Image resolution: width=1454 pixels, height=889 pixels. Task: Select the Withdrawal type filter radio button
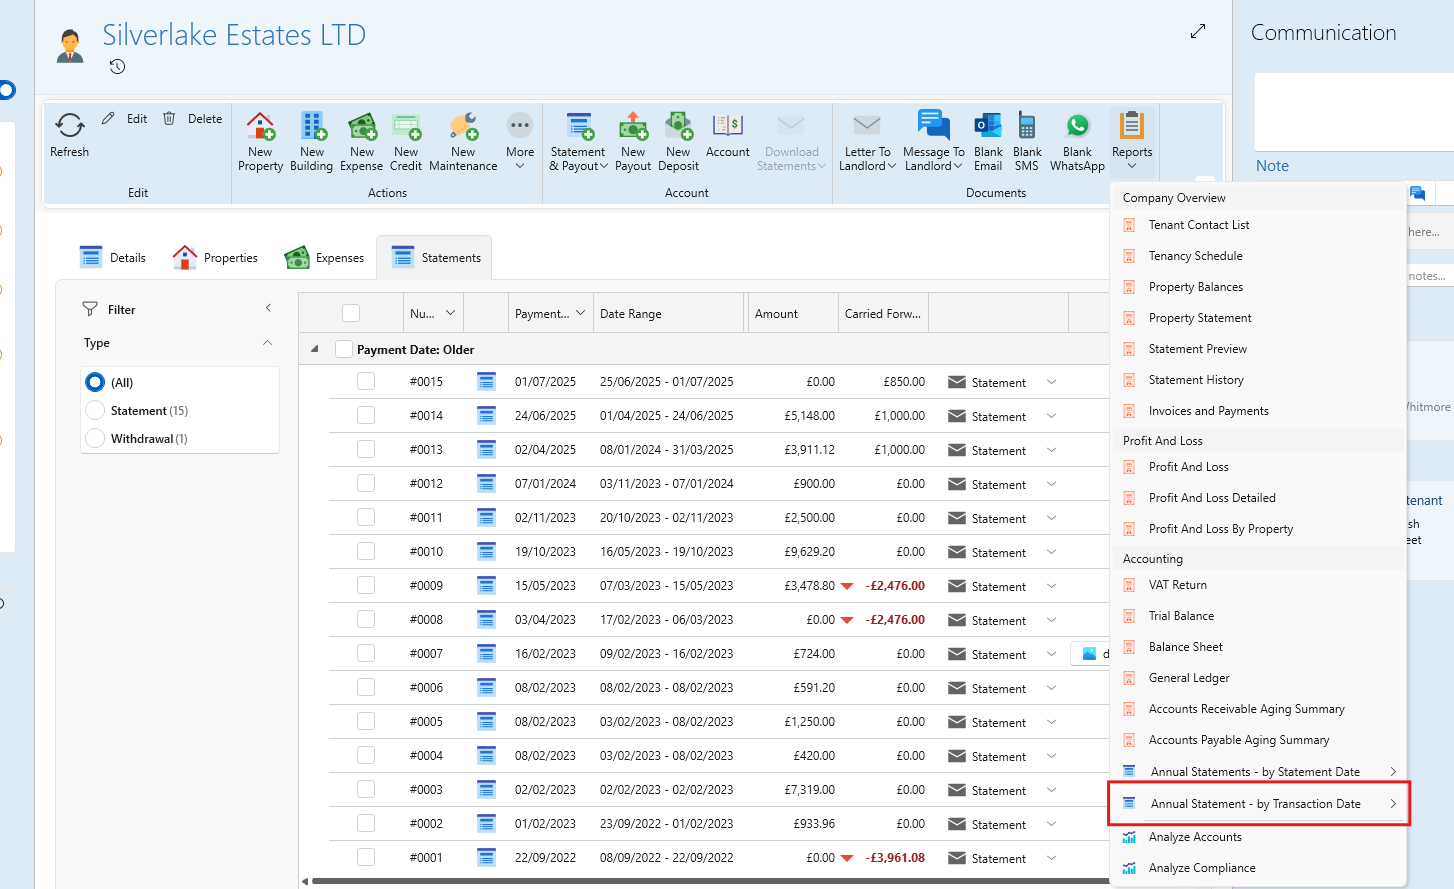pyautogui.click(x=96, y=439)
